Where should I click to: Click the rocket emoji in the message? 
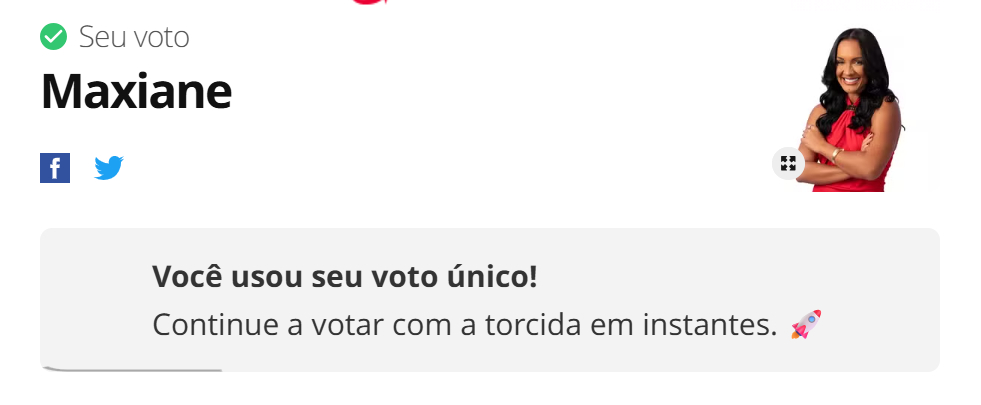(x=806, y=324)
